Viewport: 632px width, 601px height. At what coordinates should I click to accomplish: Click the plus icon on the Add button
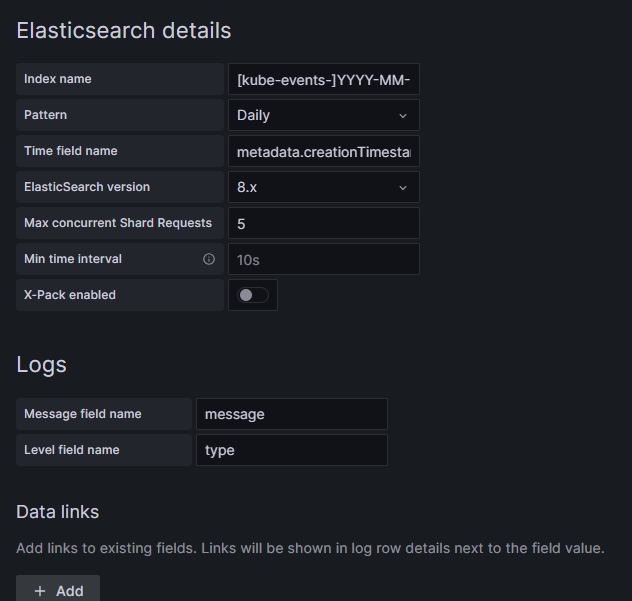coord(40,591)
